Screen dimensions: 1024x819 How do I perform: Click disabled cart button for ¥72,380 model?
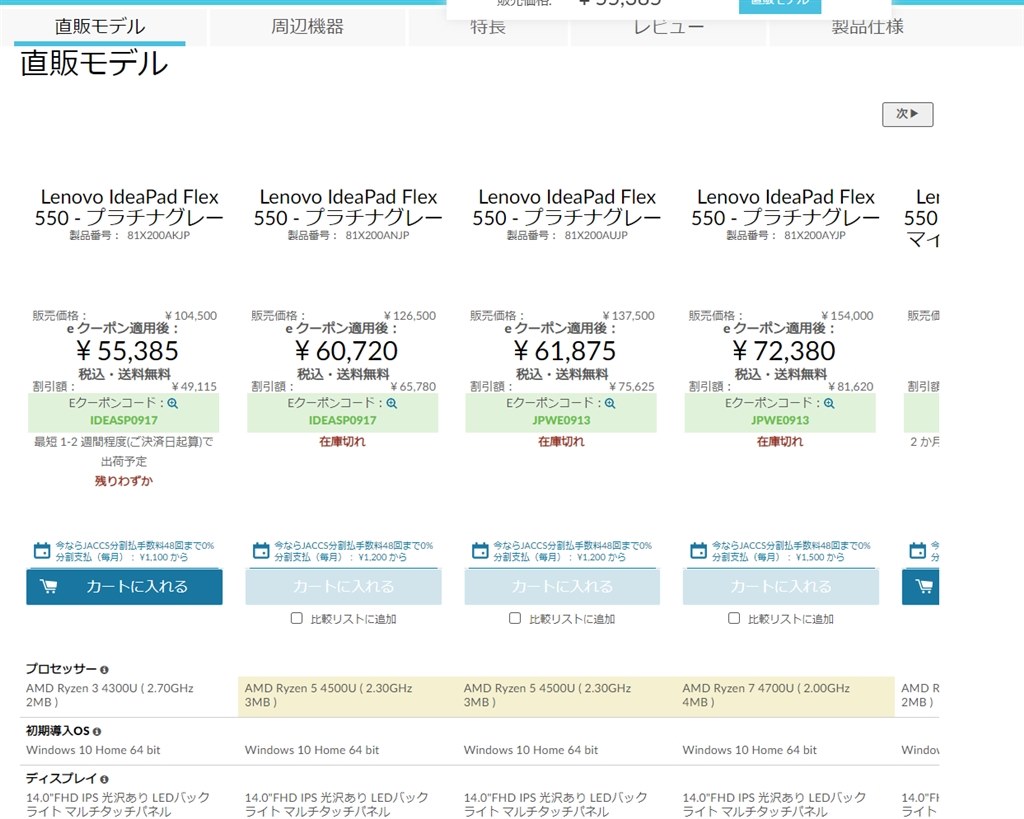[781, 586]
